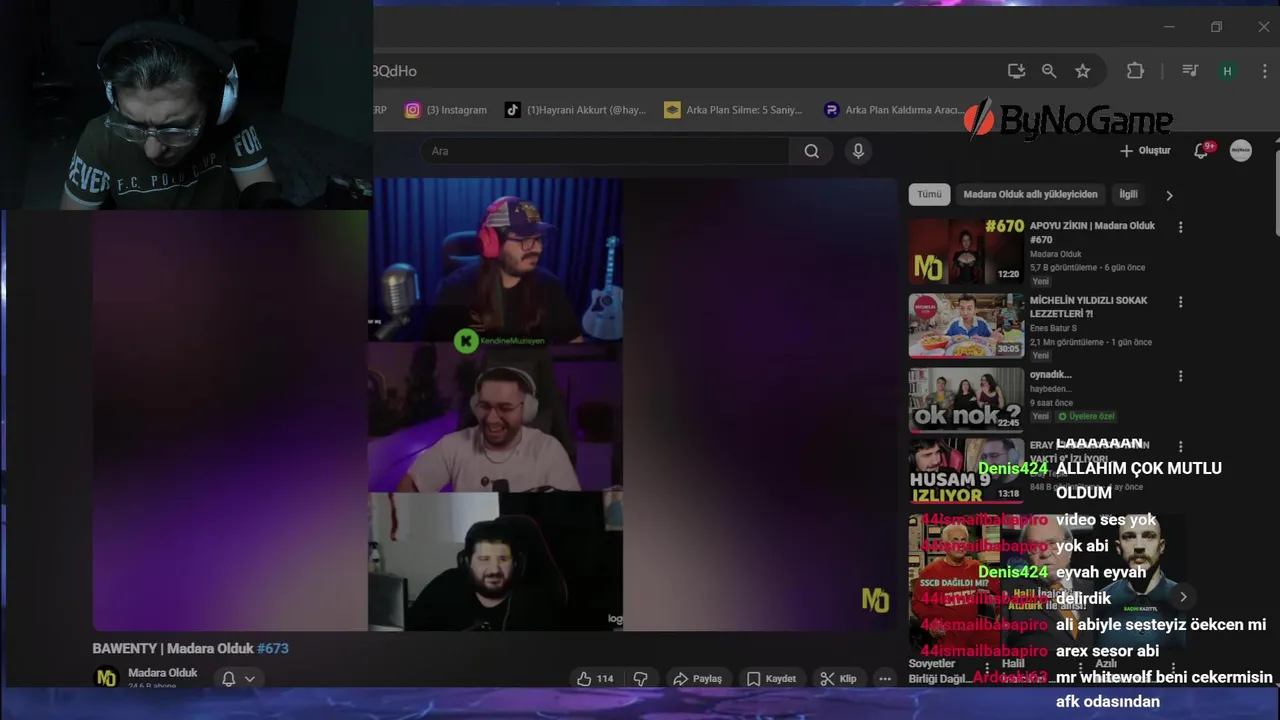Click the title APOYU ZIKIN | Madara Olduk #670
Screen dimensions: 1280x720
coord(1092,232)
